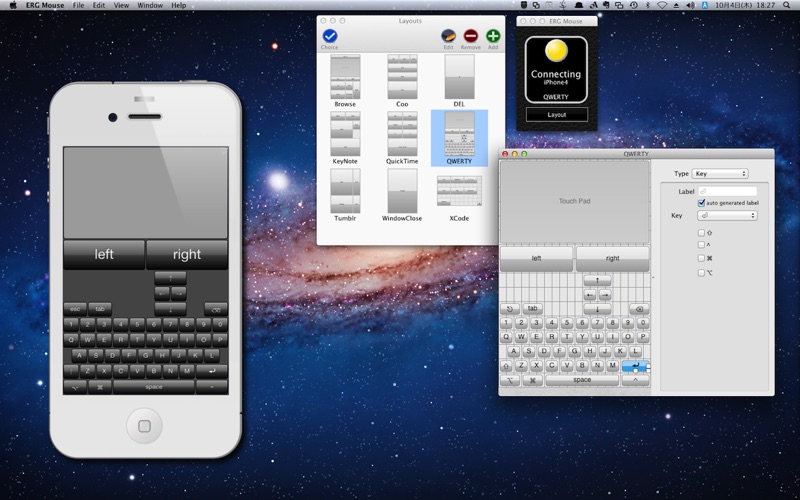Open the Type dropdown set to Key

point(719,174)
